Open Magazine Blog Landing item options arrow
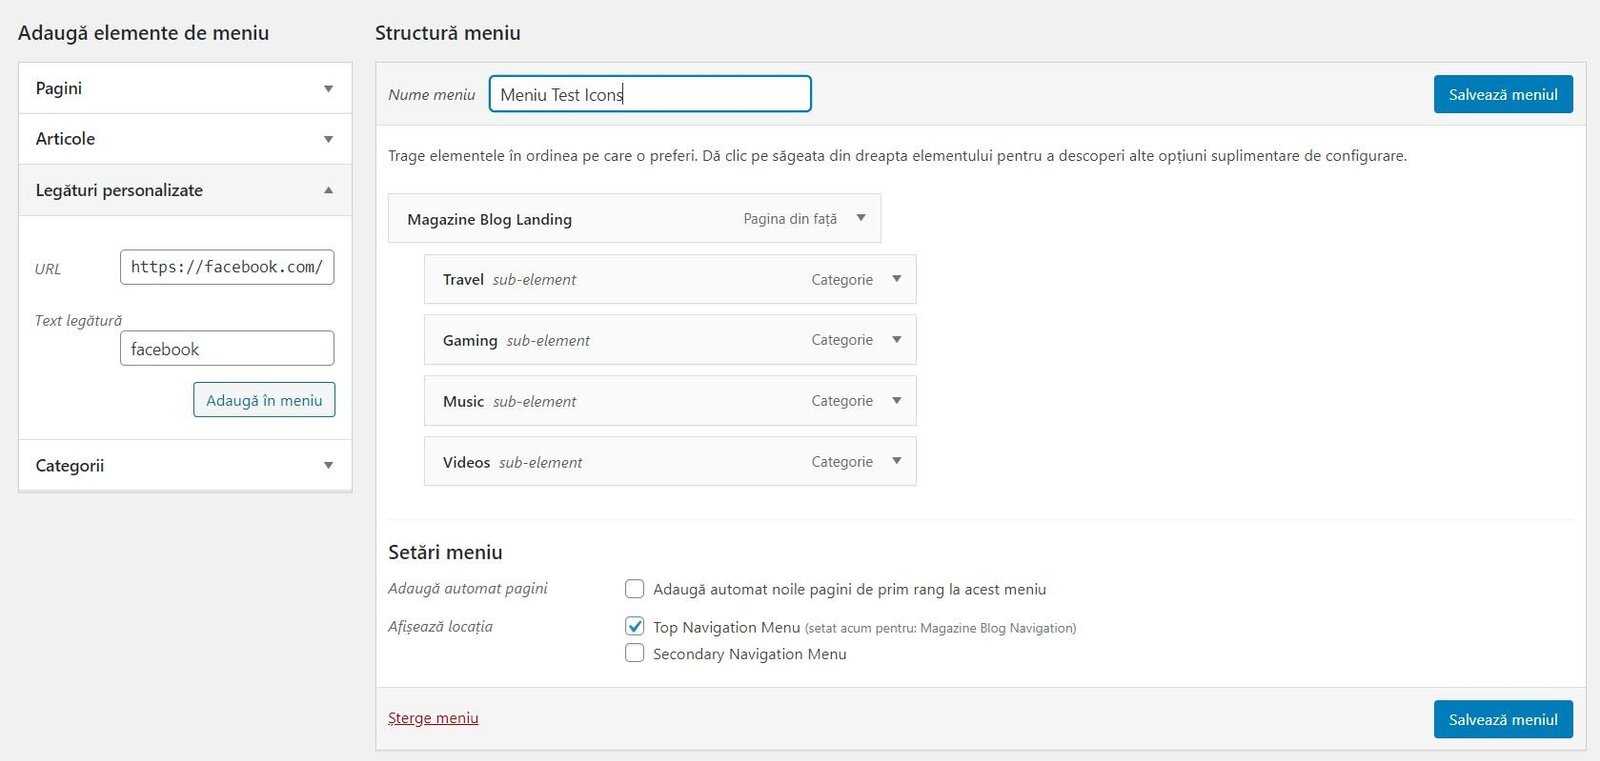Image resolution: width=1600 pixels, height=761 pixels. click(861, 218)
